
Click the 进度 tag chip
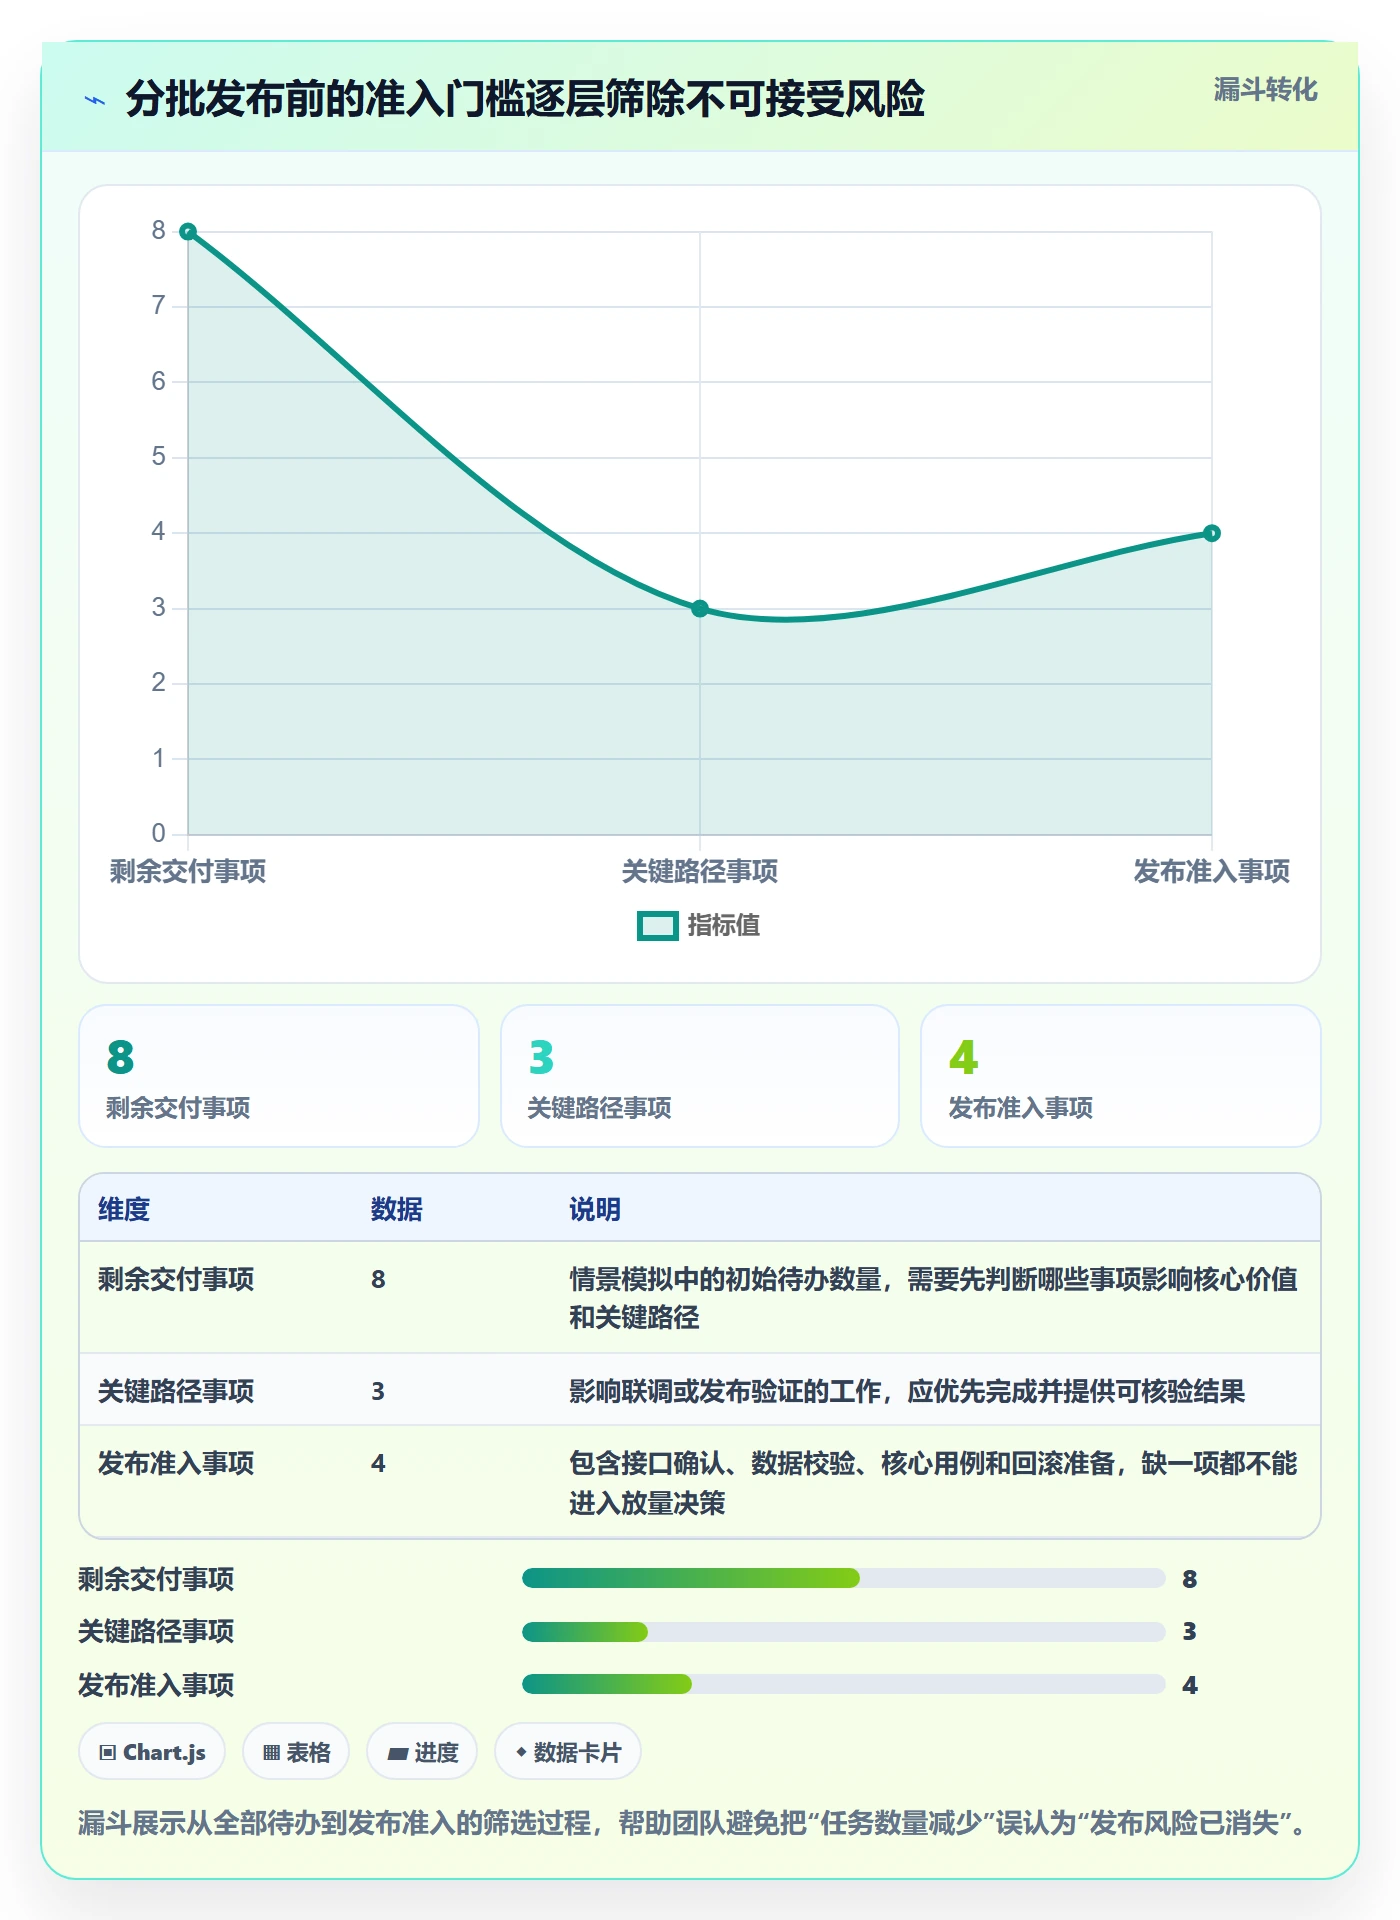[422, 1752]
